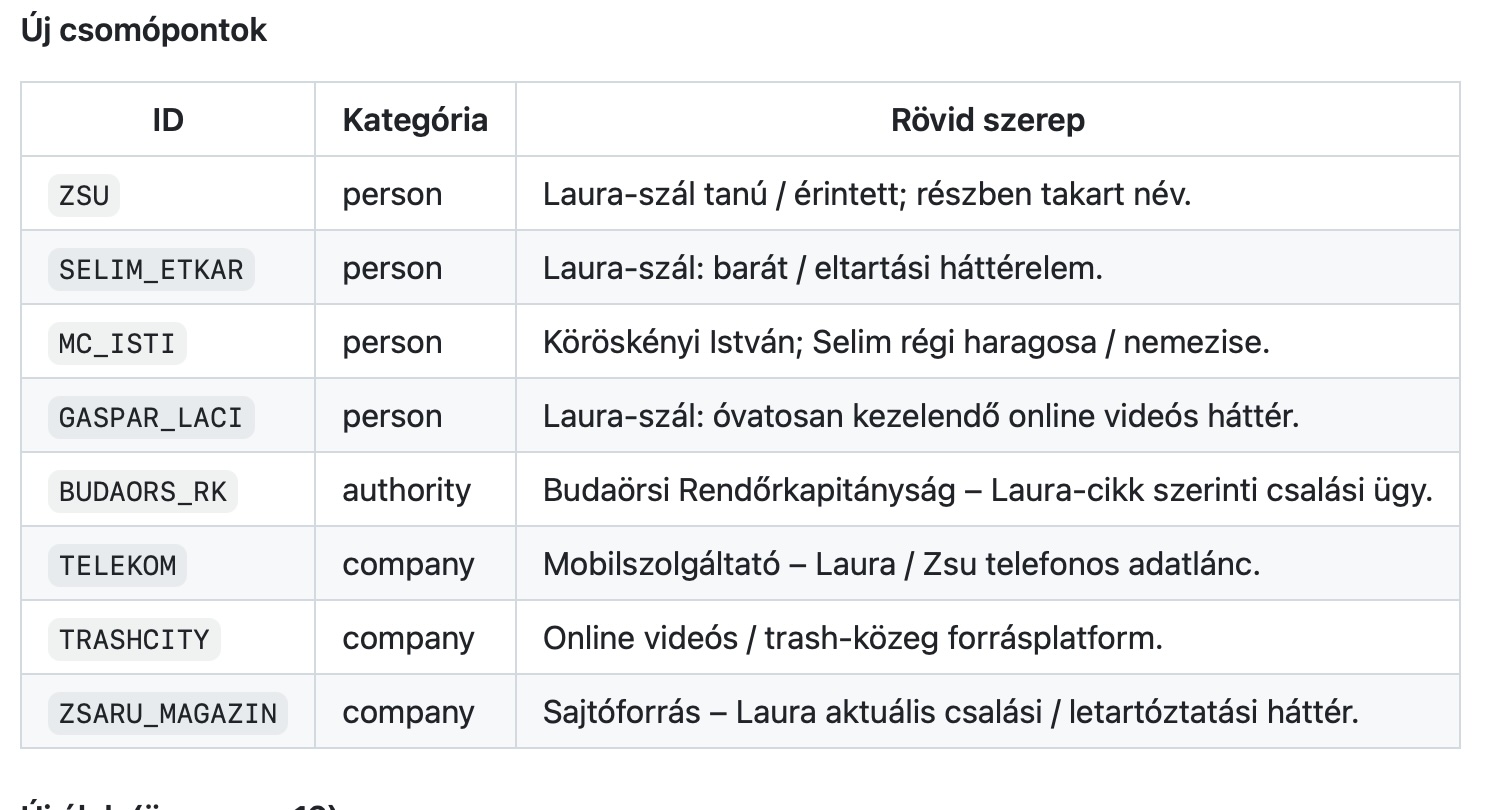
Task: Select the Kategória column header
Action: coord(415,120)
